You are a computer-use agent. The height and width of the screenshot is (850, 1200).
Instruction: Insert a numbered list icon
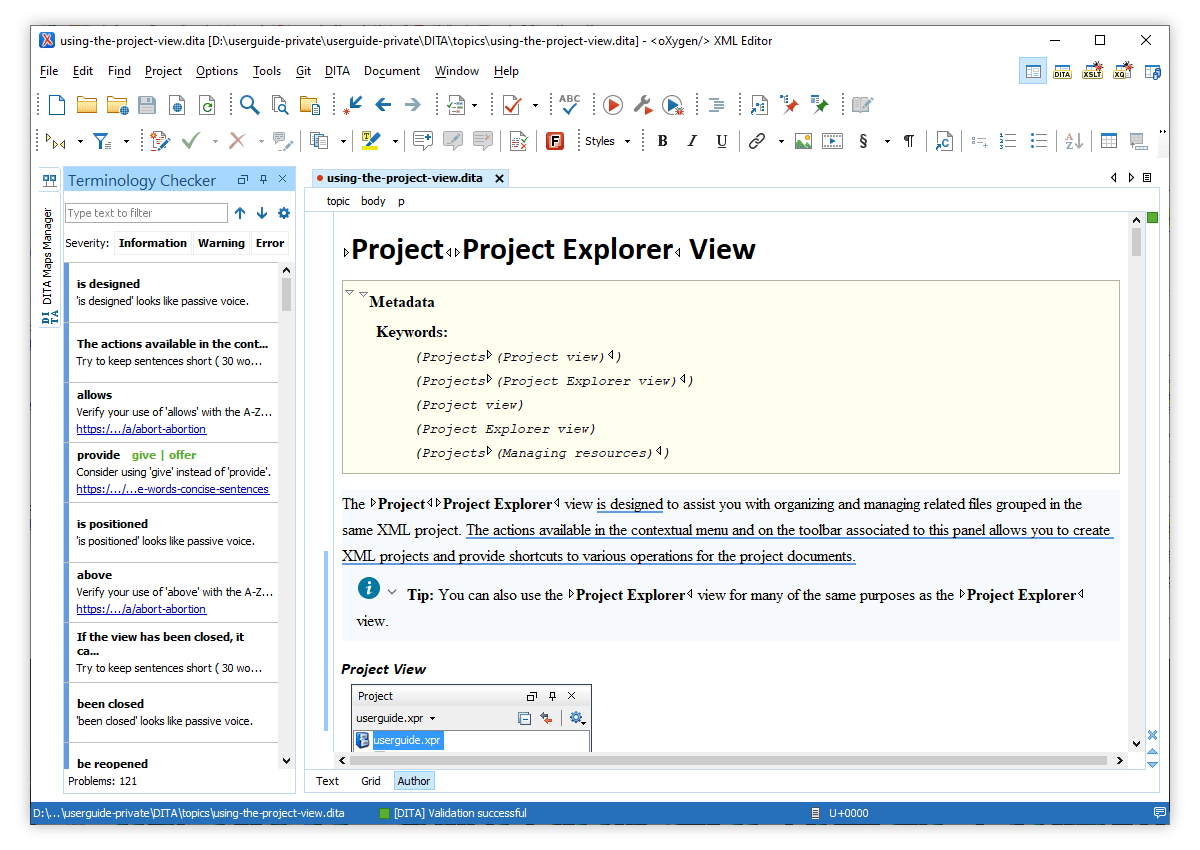(x=1009, y=141)
